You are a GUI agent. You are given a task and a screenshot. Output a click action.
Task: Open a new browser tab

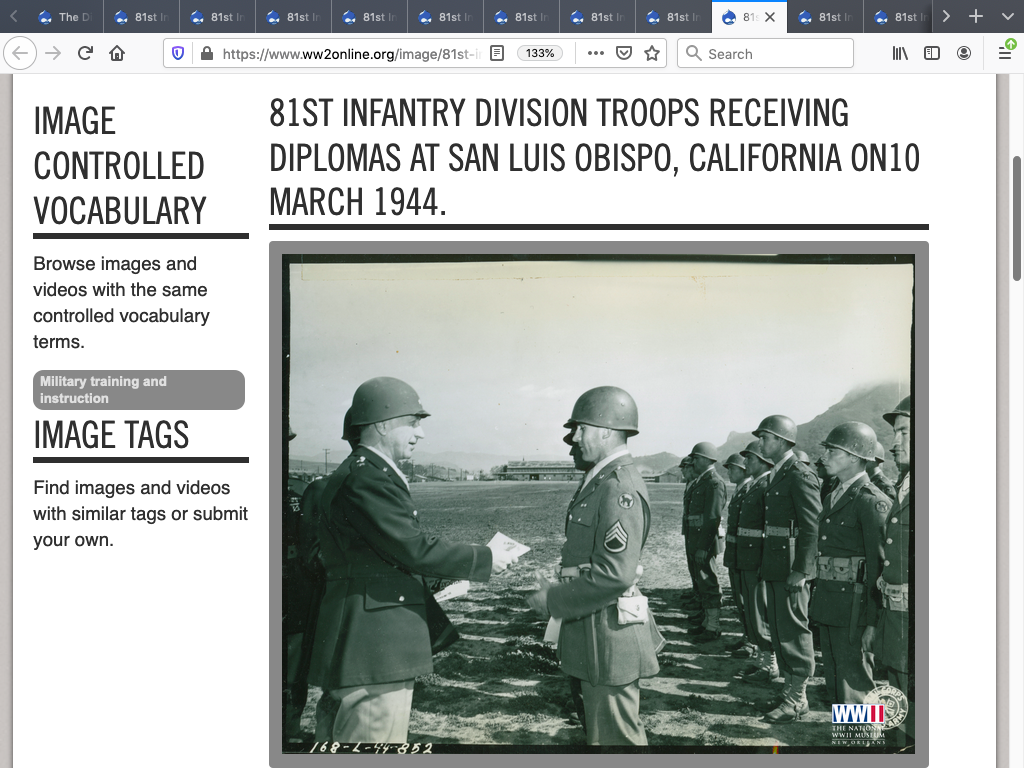(976, 16)
